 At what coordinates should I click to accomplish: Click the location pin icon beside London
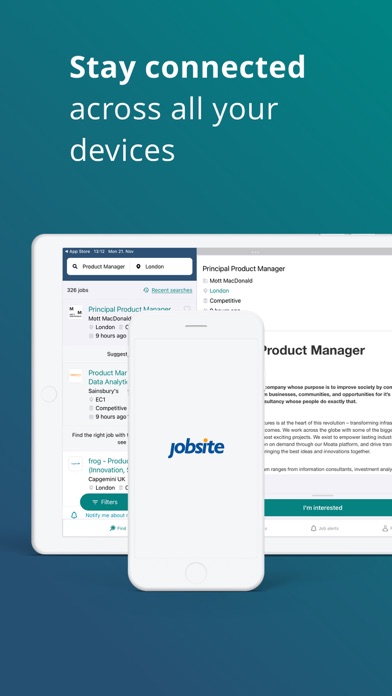tap(138, 267)
